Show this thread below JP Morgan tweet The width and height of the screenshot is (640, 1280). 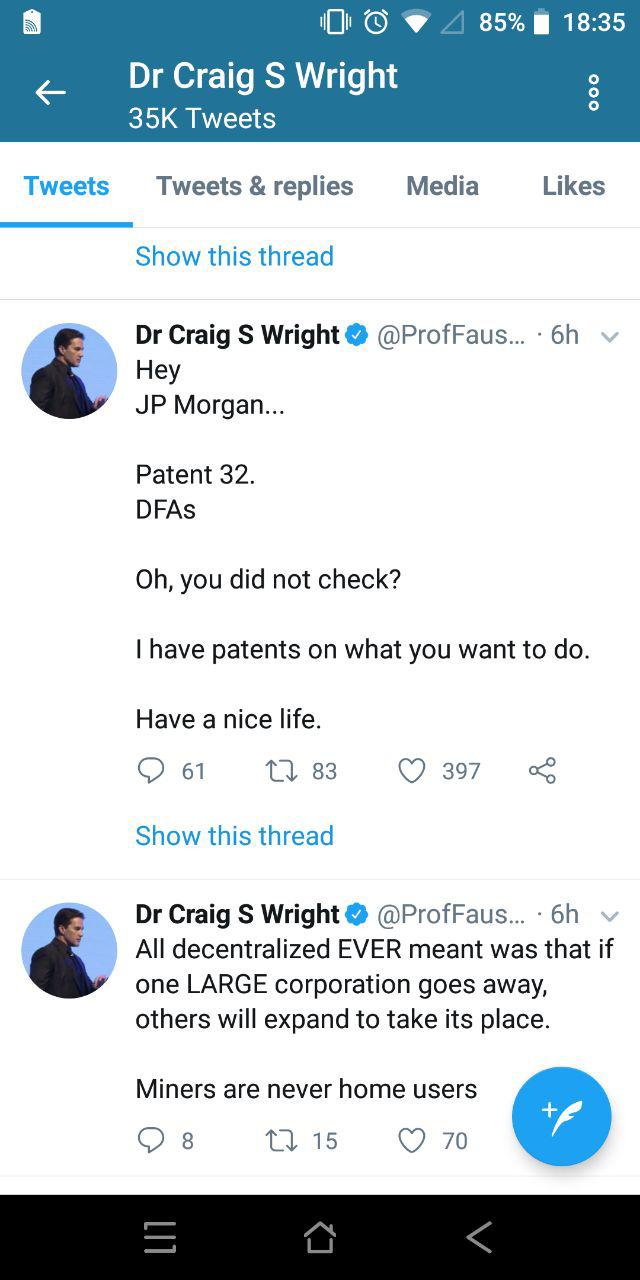[235, 835]
